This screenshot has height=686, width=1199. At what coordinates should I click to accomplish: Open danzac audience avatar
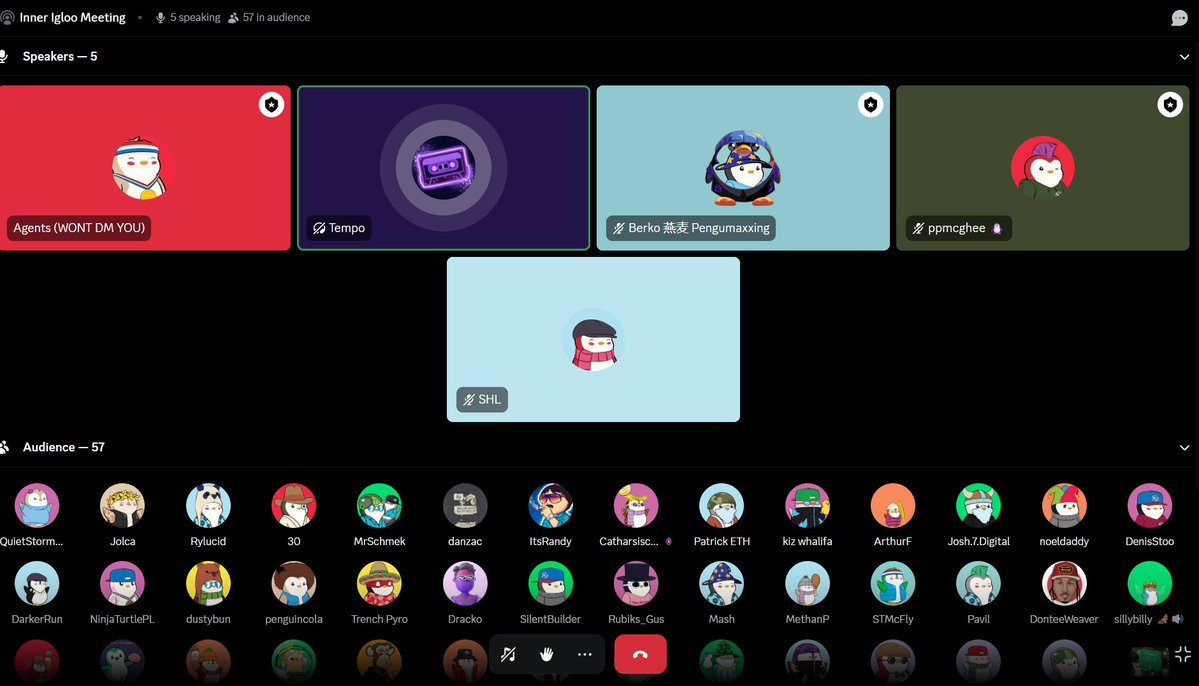pyautogui.click(x=465, y=506)
